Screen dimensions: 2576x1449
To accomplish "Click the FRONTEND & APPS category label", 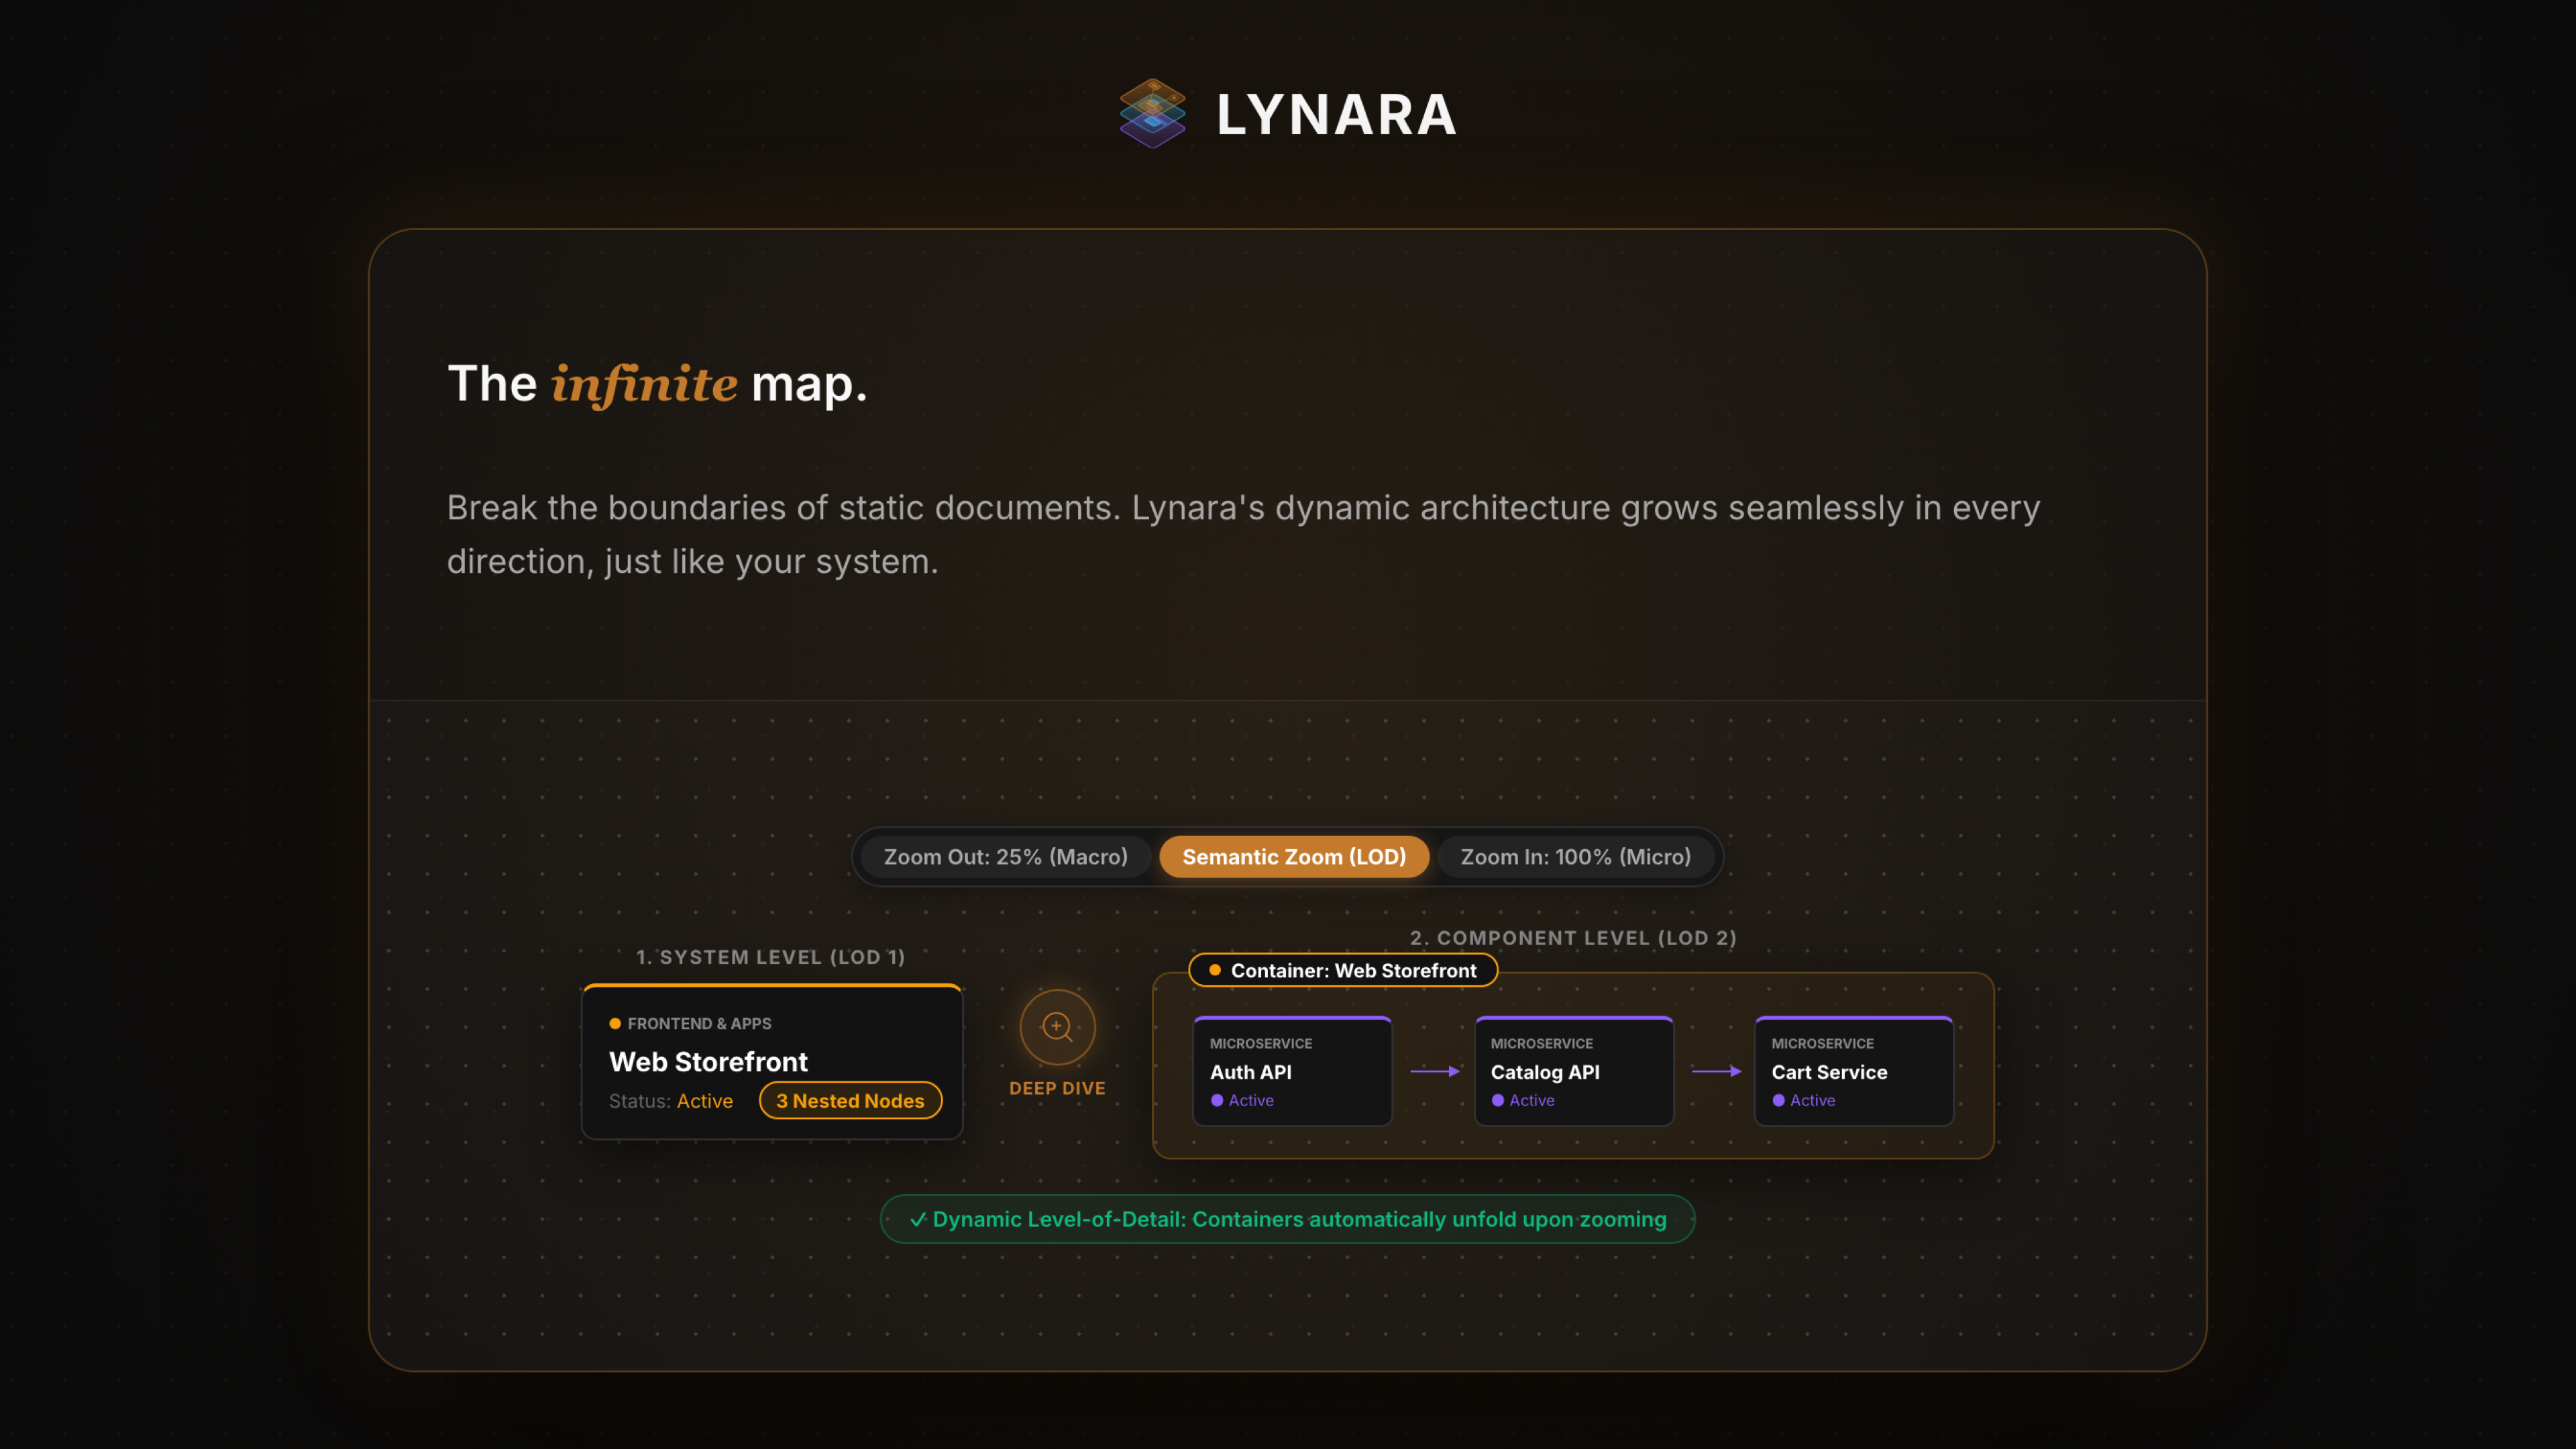I will click(699, 1024).
